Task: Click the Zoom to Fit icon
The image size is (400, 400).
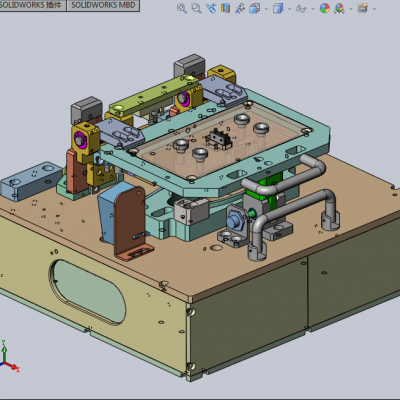Action: (x=182, y=8)
